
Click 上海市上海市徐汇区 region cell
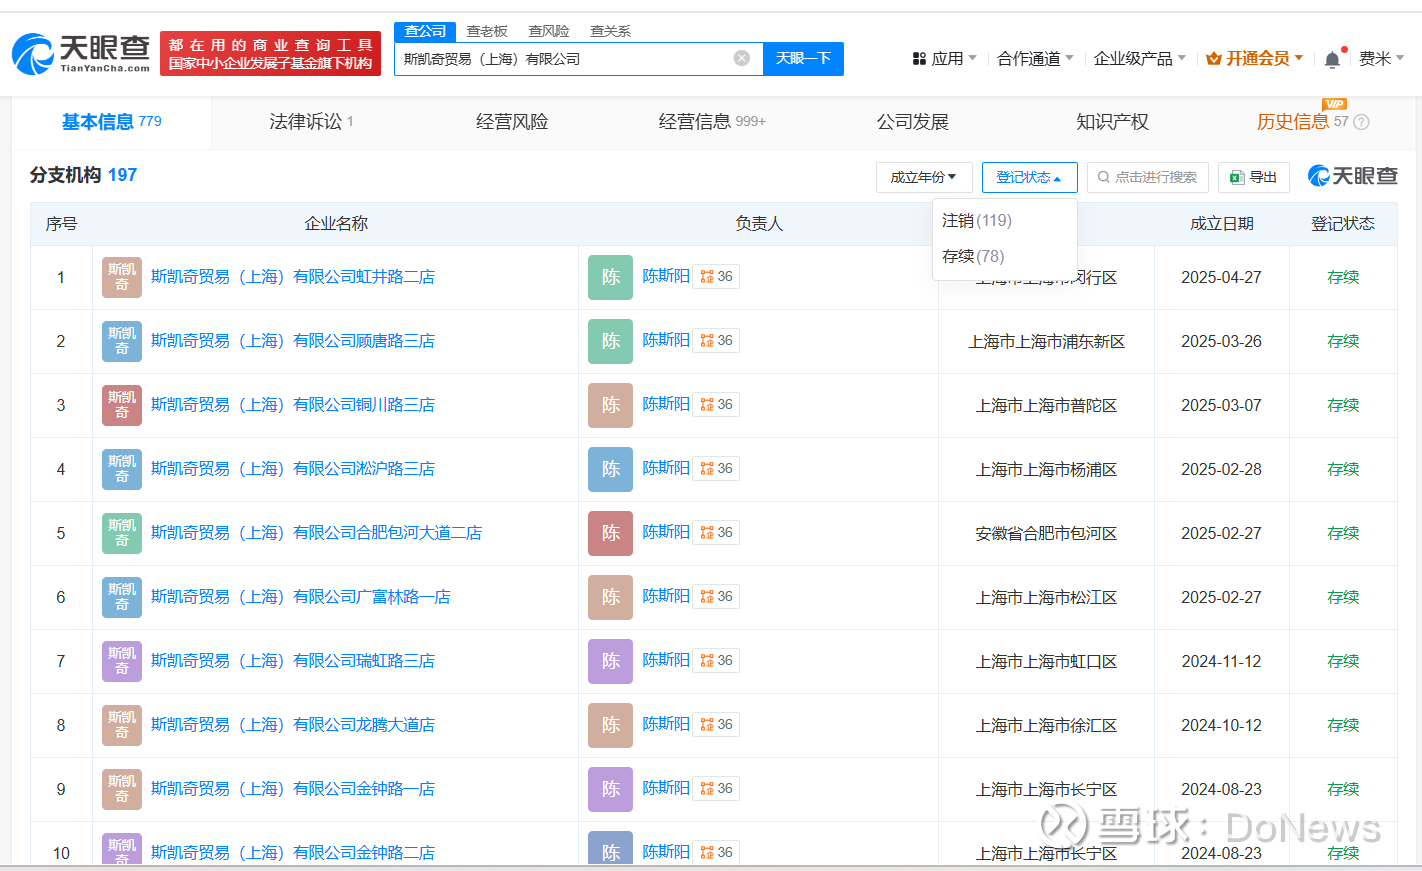[1046, 725]
